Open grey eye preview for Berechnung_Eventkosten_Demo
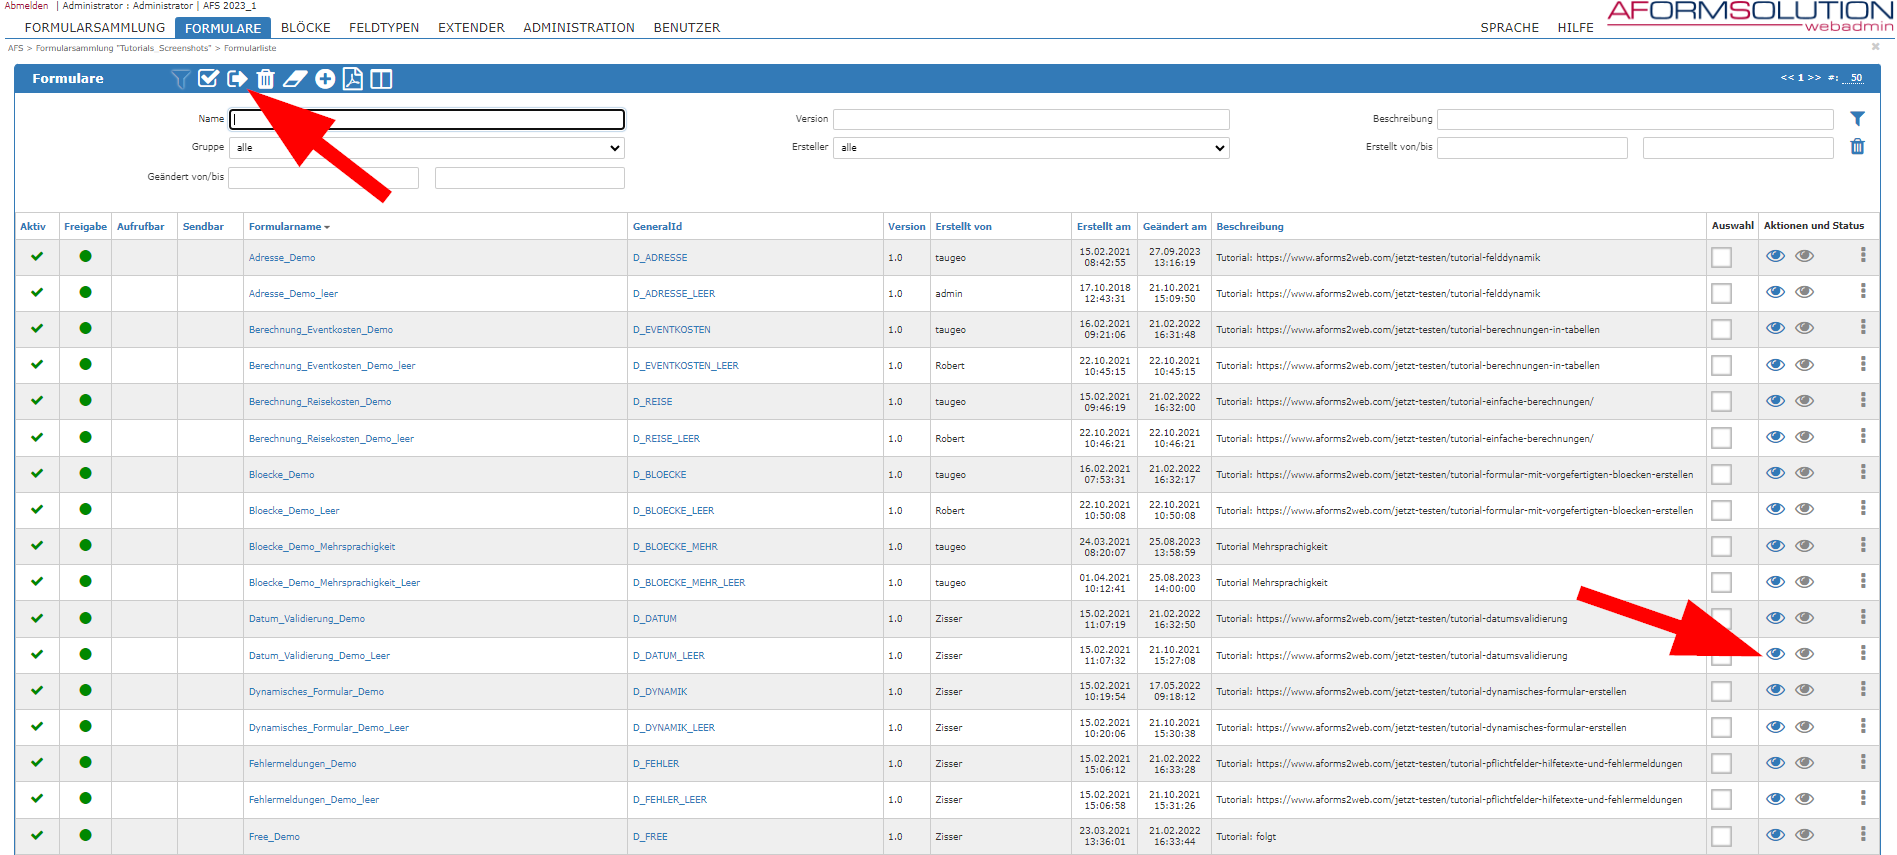This screenshot has height=855, width=1897. (x=1804, y=328)
